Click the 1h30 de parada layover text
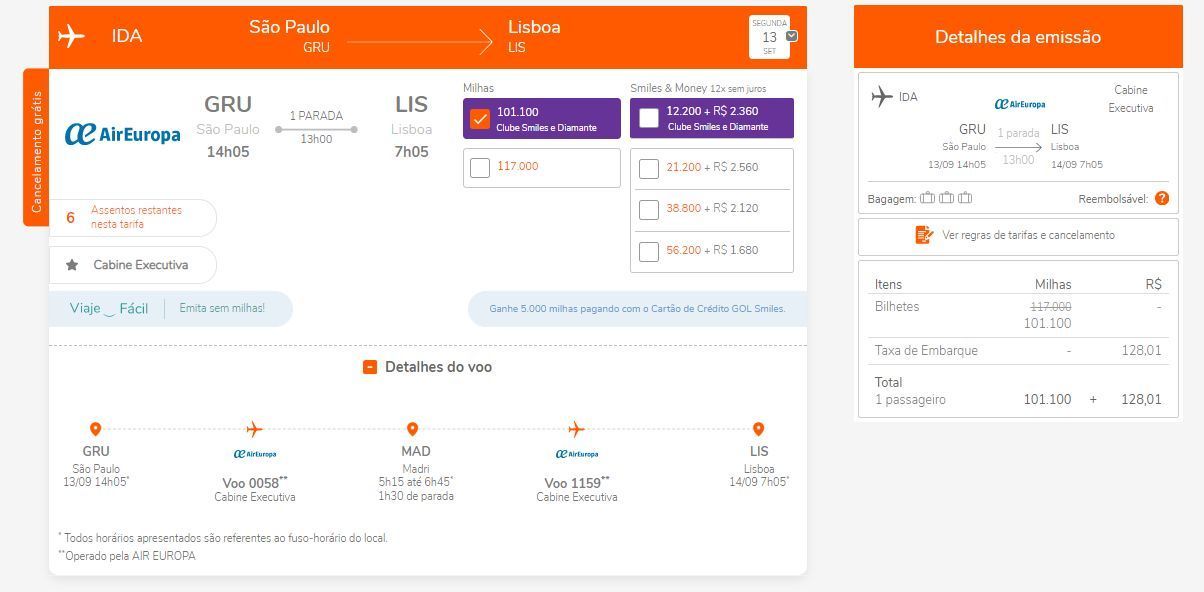Screen dimensions: 1204x592 pyautogui.click(x=416, y=496)
